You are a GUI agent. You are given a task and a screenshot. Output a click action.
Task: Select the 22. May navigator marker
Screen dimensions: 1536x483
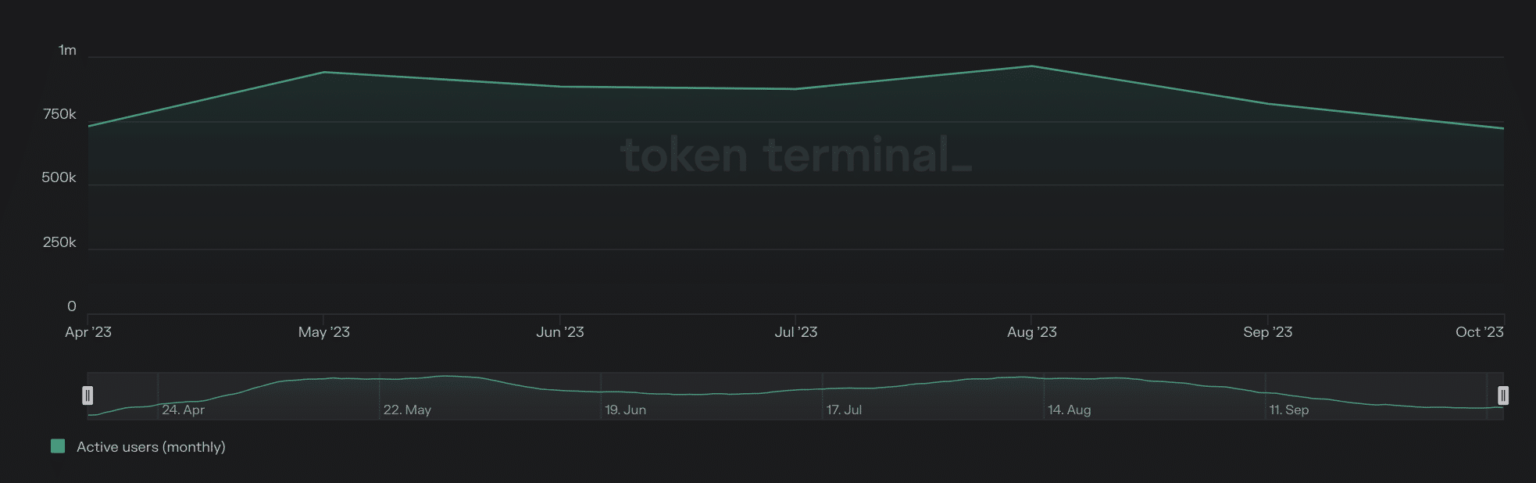click(407, 410)
